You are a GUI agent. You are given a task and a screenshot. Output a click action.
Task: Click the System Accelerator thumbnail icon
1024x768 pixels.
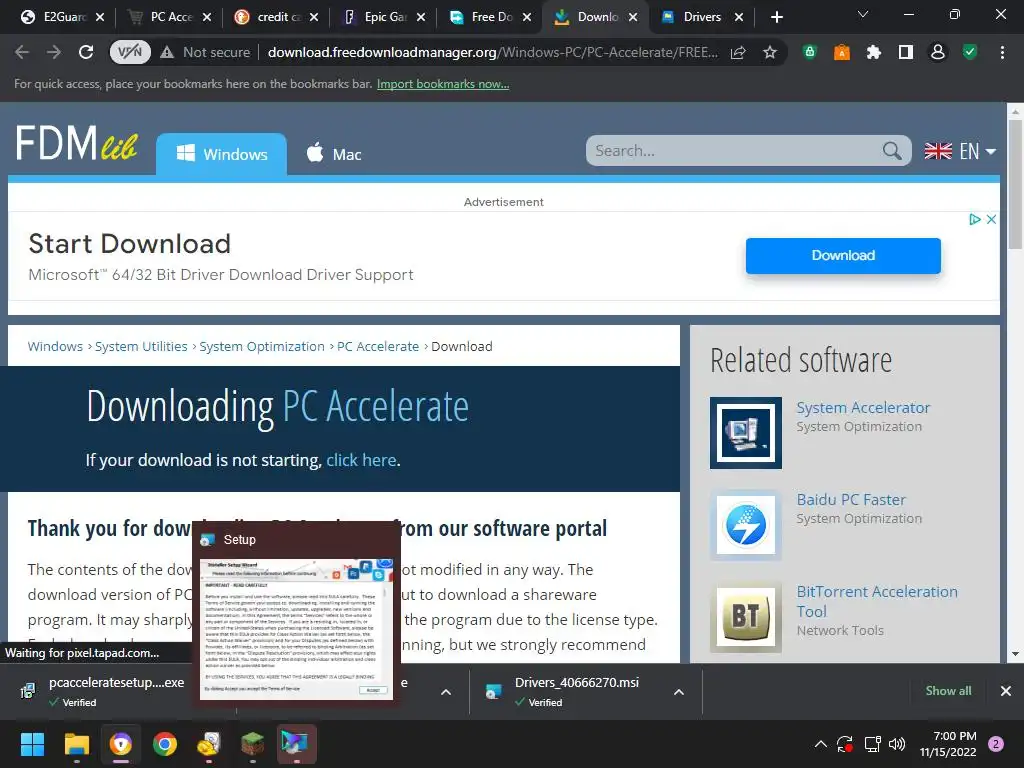(x=746, y=433)
